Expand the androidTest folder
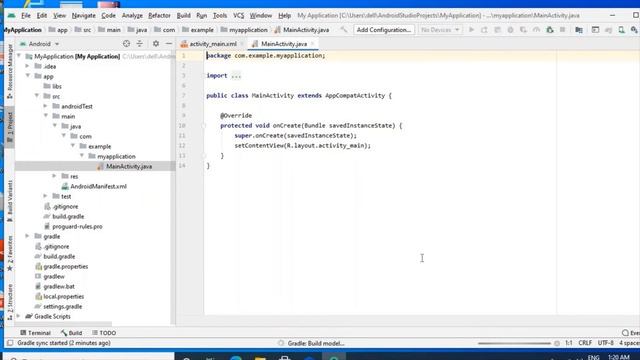 (x=45, y=106)
